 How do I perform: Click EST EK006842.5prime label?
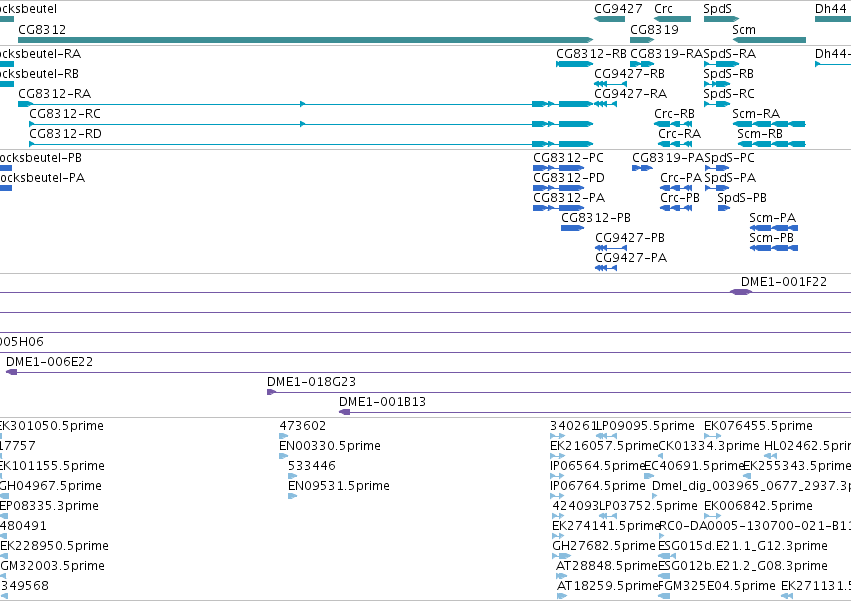pyautogui.click(x=758, y=506)
